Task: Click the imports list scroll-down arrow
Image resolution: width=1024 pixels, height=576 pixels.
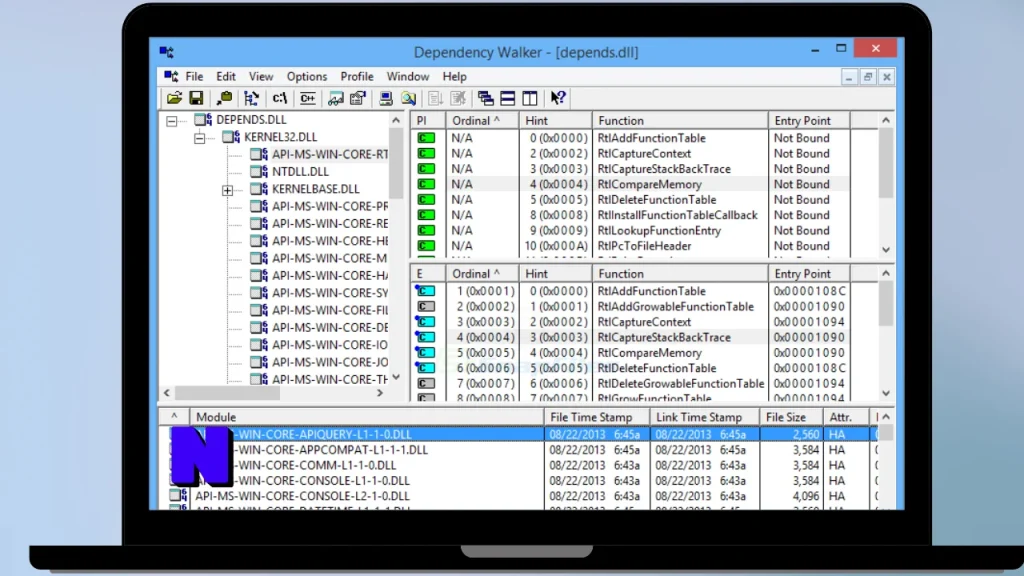Action: pyautogui.click(x=886, y=250)
